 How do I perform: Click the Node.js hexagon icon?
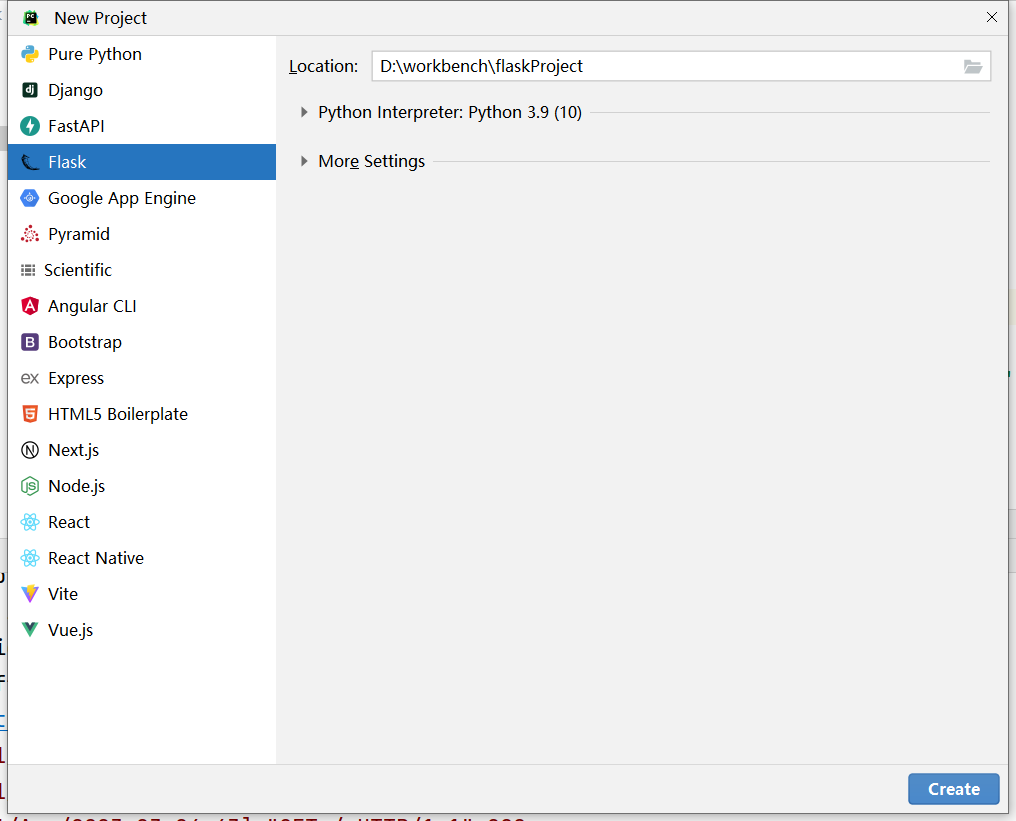[x=30, y=486]
